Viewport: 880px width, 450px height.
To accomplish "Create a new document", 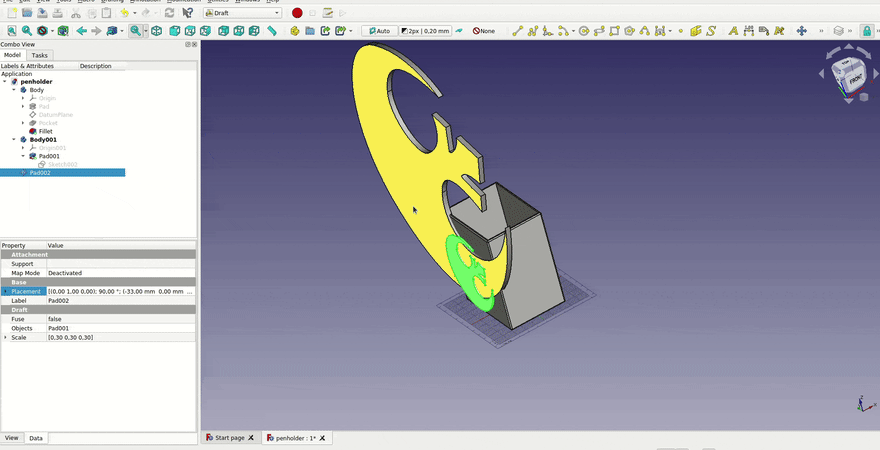I will coord(12,13).
